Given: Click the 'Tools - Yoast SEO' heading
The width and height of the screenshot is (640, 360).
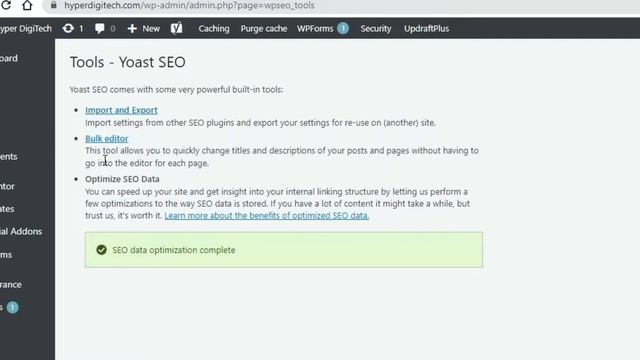Looking at the screenshot, I should (127, 62).
